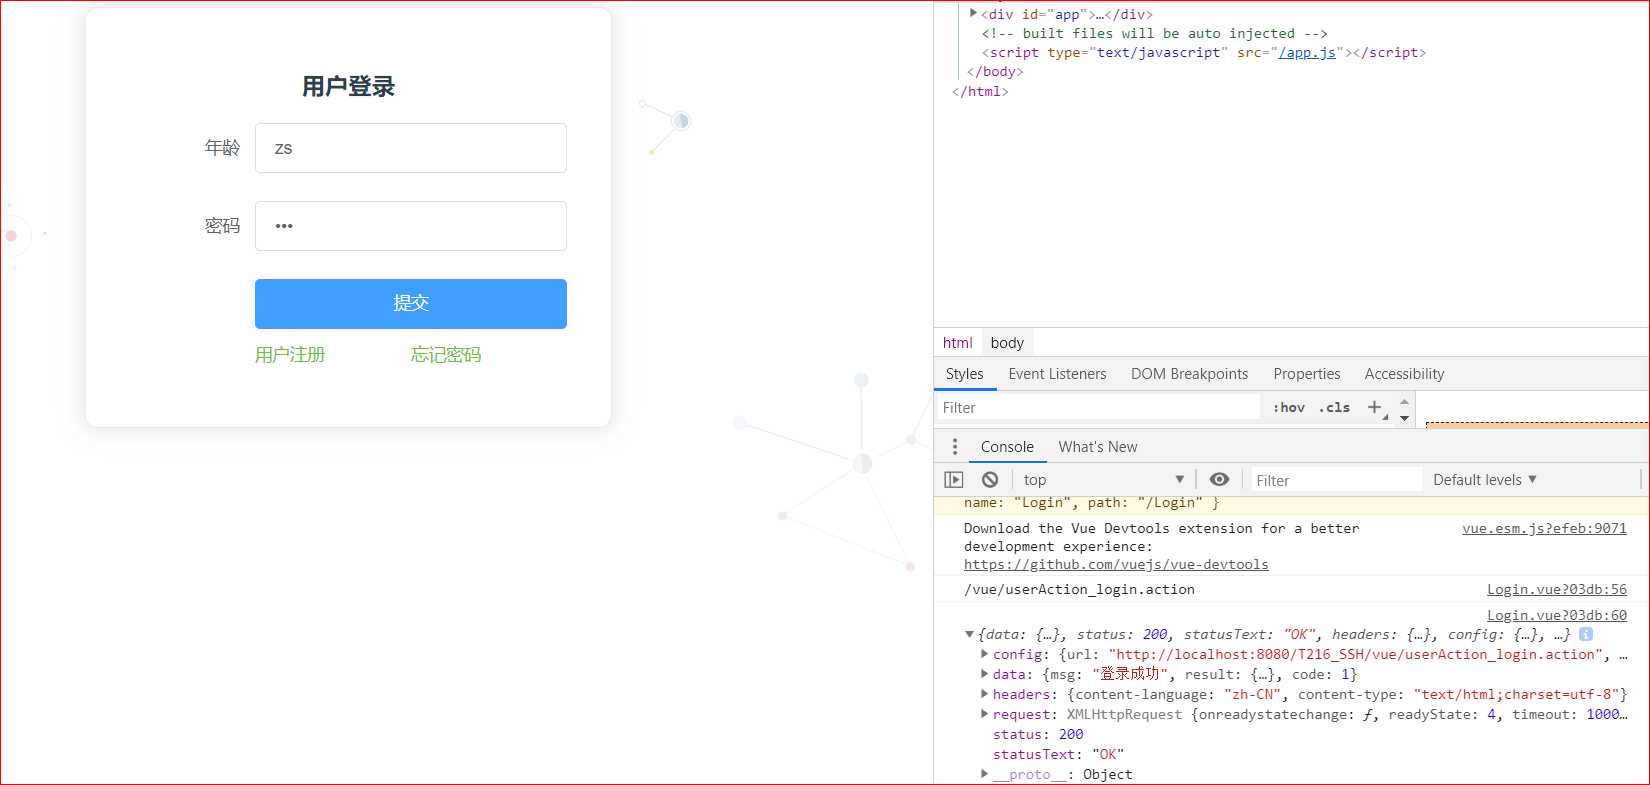
Task: Open source link Login.vue?03db:56
Action: (1557, 590)
